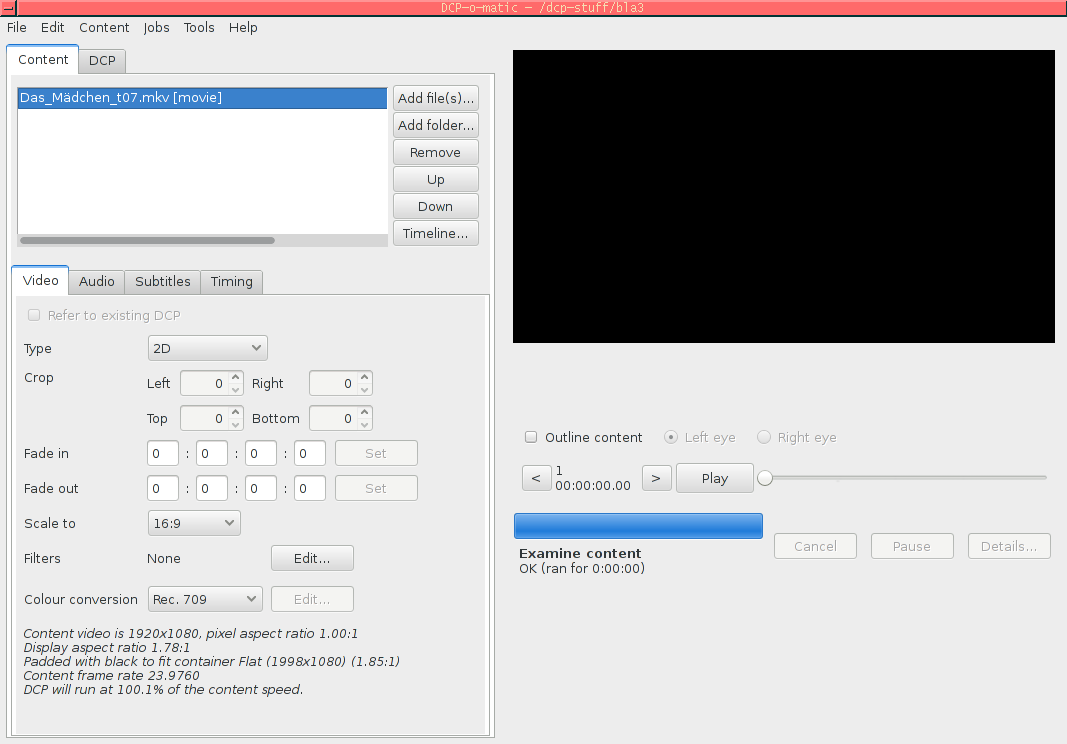Open the Type dropdown showing 2D

208,348
